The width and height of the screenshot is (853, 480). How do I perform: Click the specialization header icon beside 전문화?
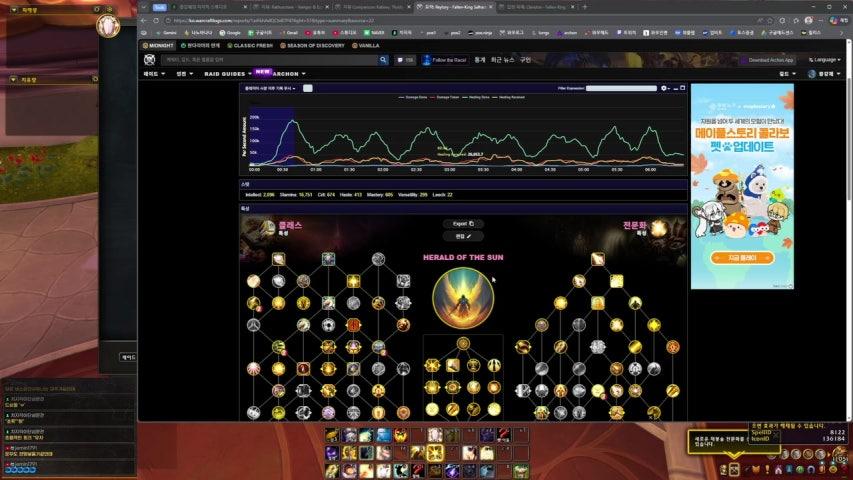pyautogui.click(x=658, y=227)
